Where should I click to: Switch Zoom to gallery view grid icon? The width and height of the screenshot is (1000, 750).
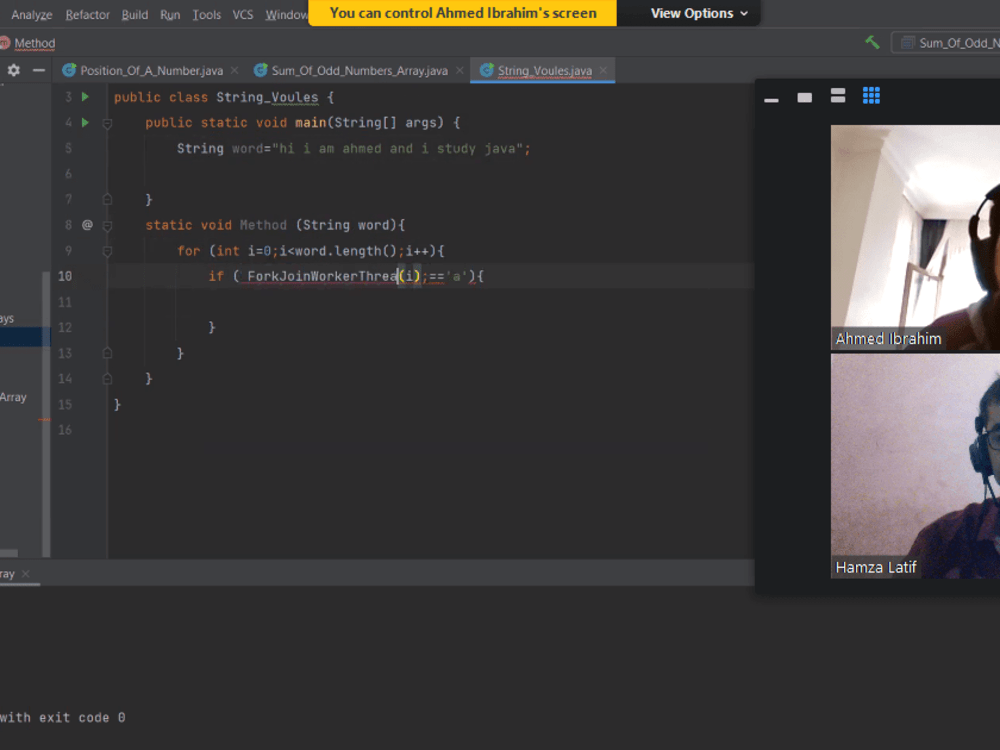(870, 95)
